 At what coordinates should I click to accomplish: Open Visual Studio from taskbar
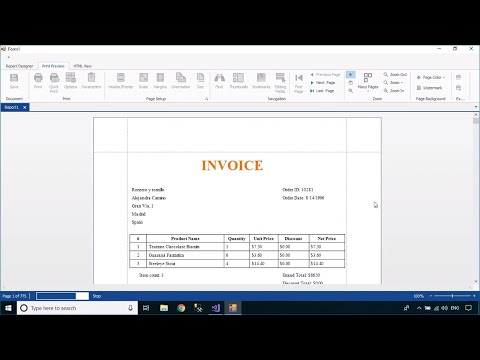[x=216, y=308]
